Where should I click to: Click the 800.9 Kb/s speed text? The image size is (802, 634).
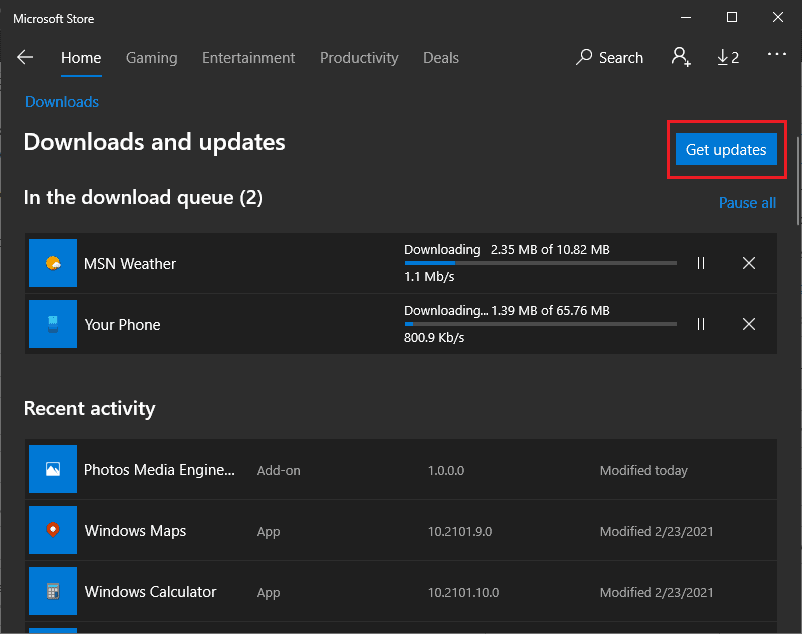(434, 337)
